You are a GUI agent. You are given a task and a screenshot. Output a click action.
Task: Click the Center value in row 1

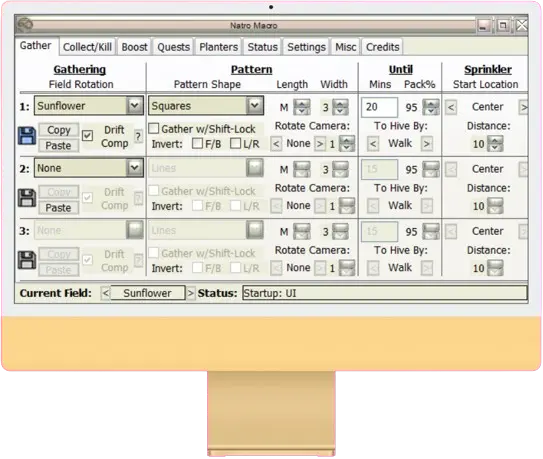(x=487, y=107)
